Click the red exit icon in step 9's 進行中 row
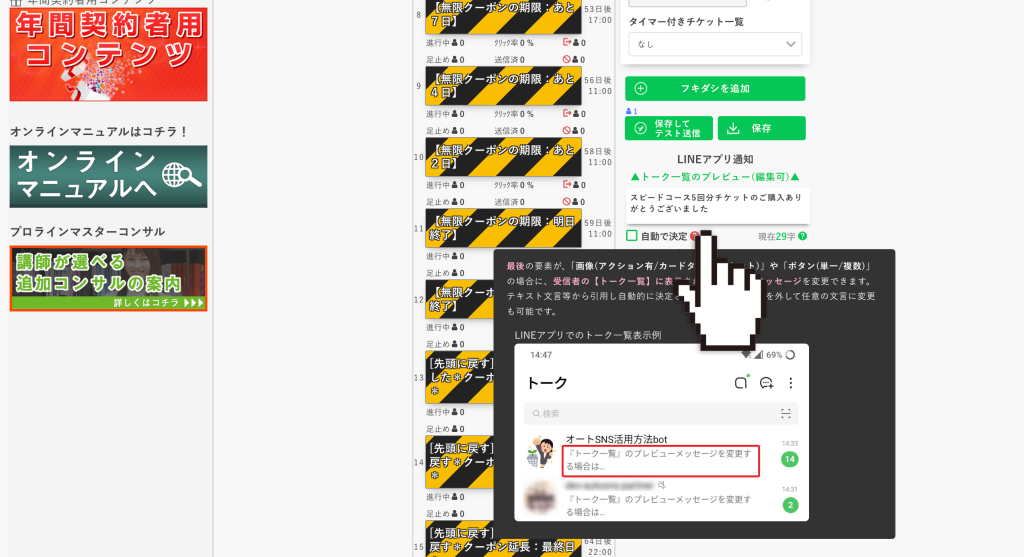The width and height of the screenshot is (1024, 557). [567, 114]
